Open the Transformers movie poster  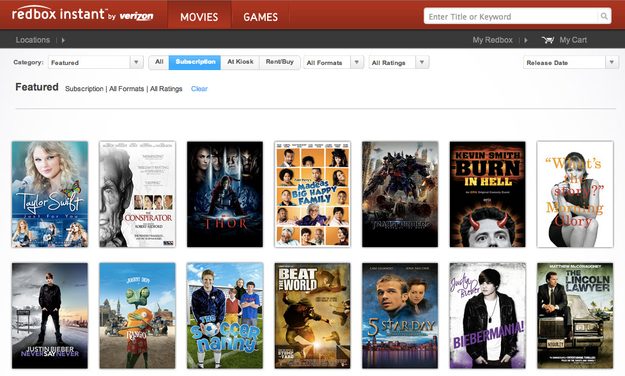[400, 194]
